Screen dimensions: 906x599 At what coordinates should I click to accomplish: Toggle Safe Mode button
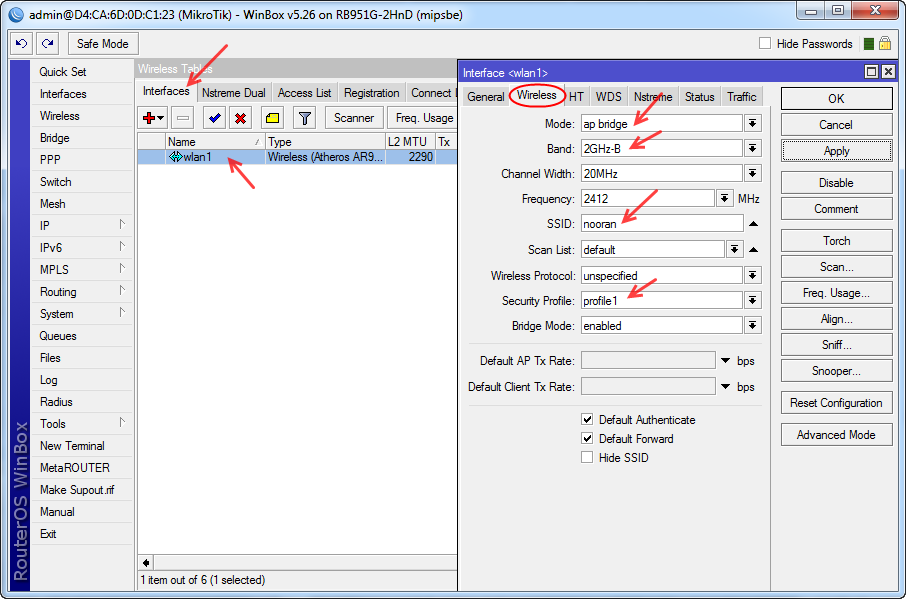tap(103, 43)
